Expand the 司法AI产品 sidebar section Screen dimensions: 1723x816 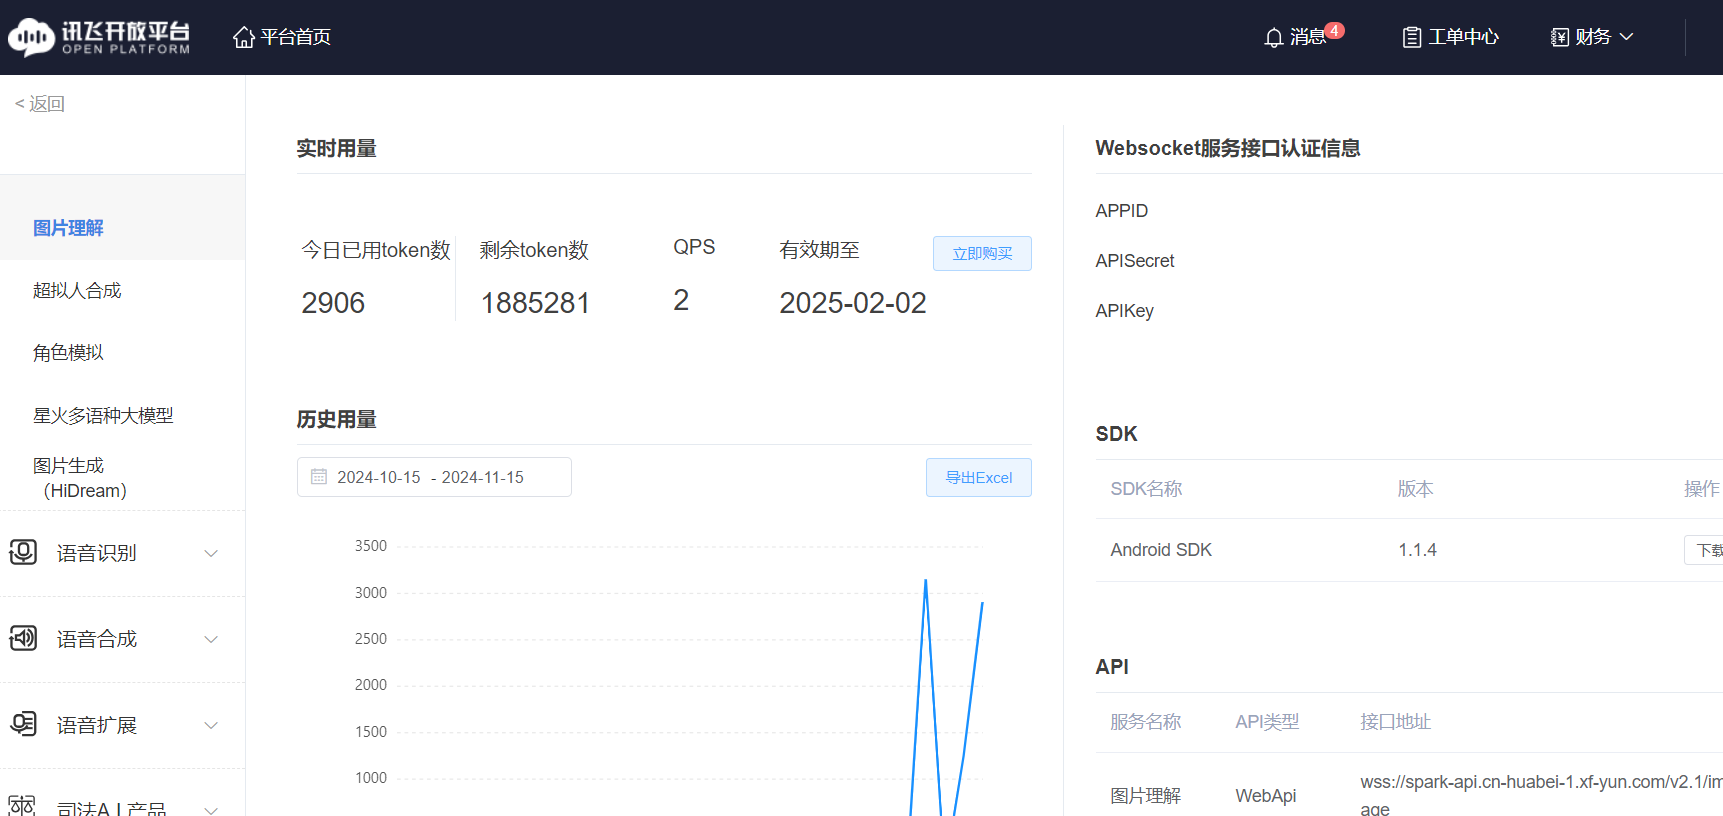[211, 809]
